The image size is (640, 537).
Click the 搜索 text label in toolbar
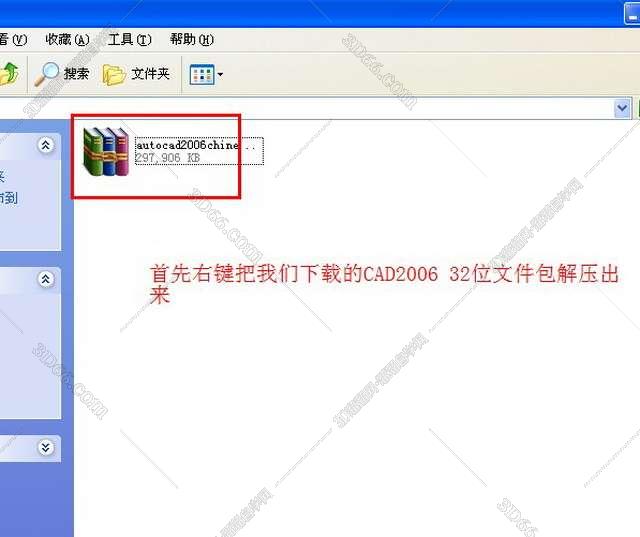[x=77, y=74]
